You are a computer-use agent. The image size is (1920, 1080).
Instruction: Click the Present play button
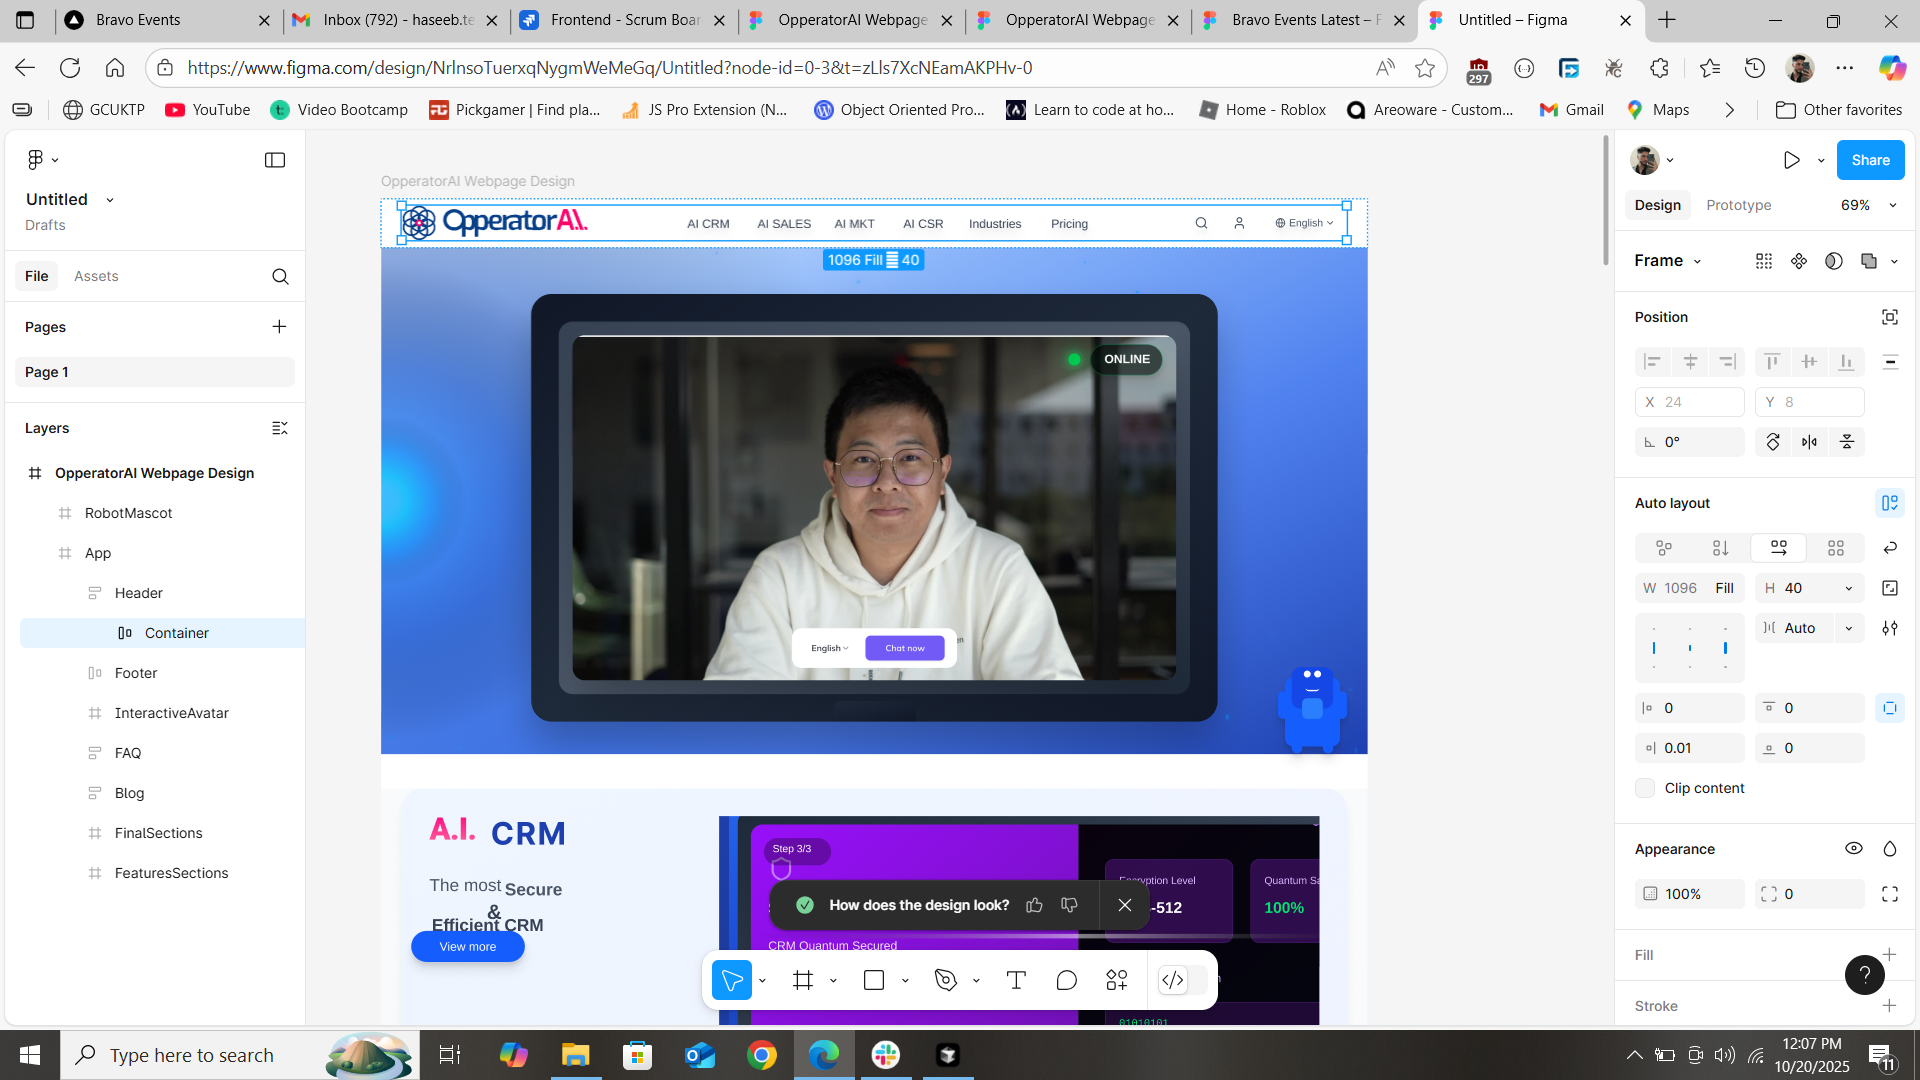coord(1791,160)
